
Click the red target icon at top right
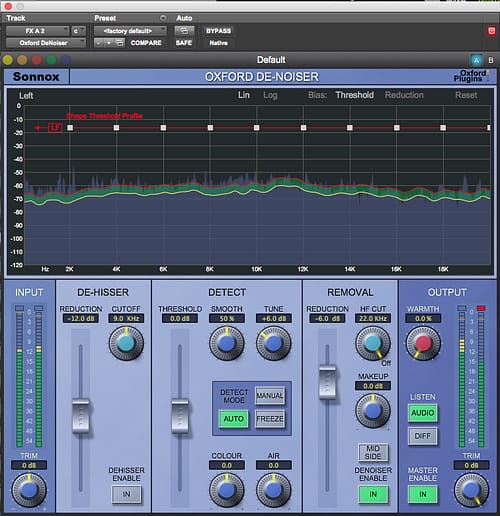click(491, 31)
